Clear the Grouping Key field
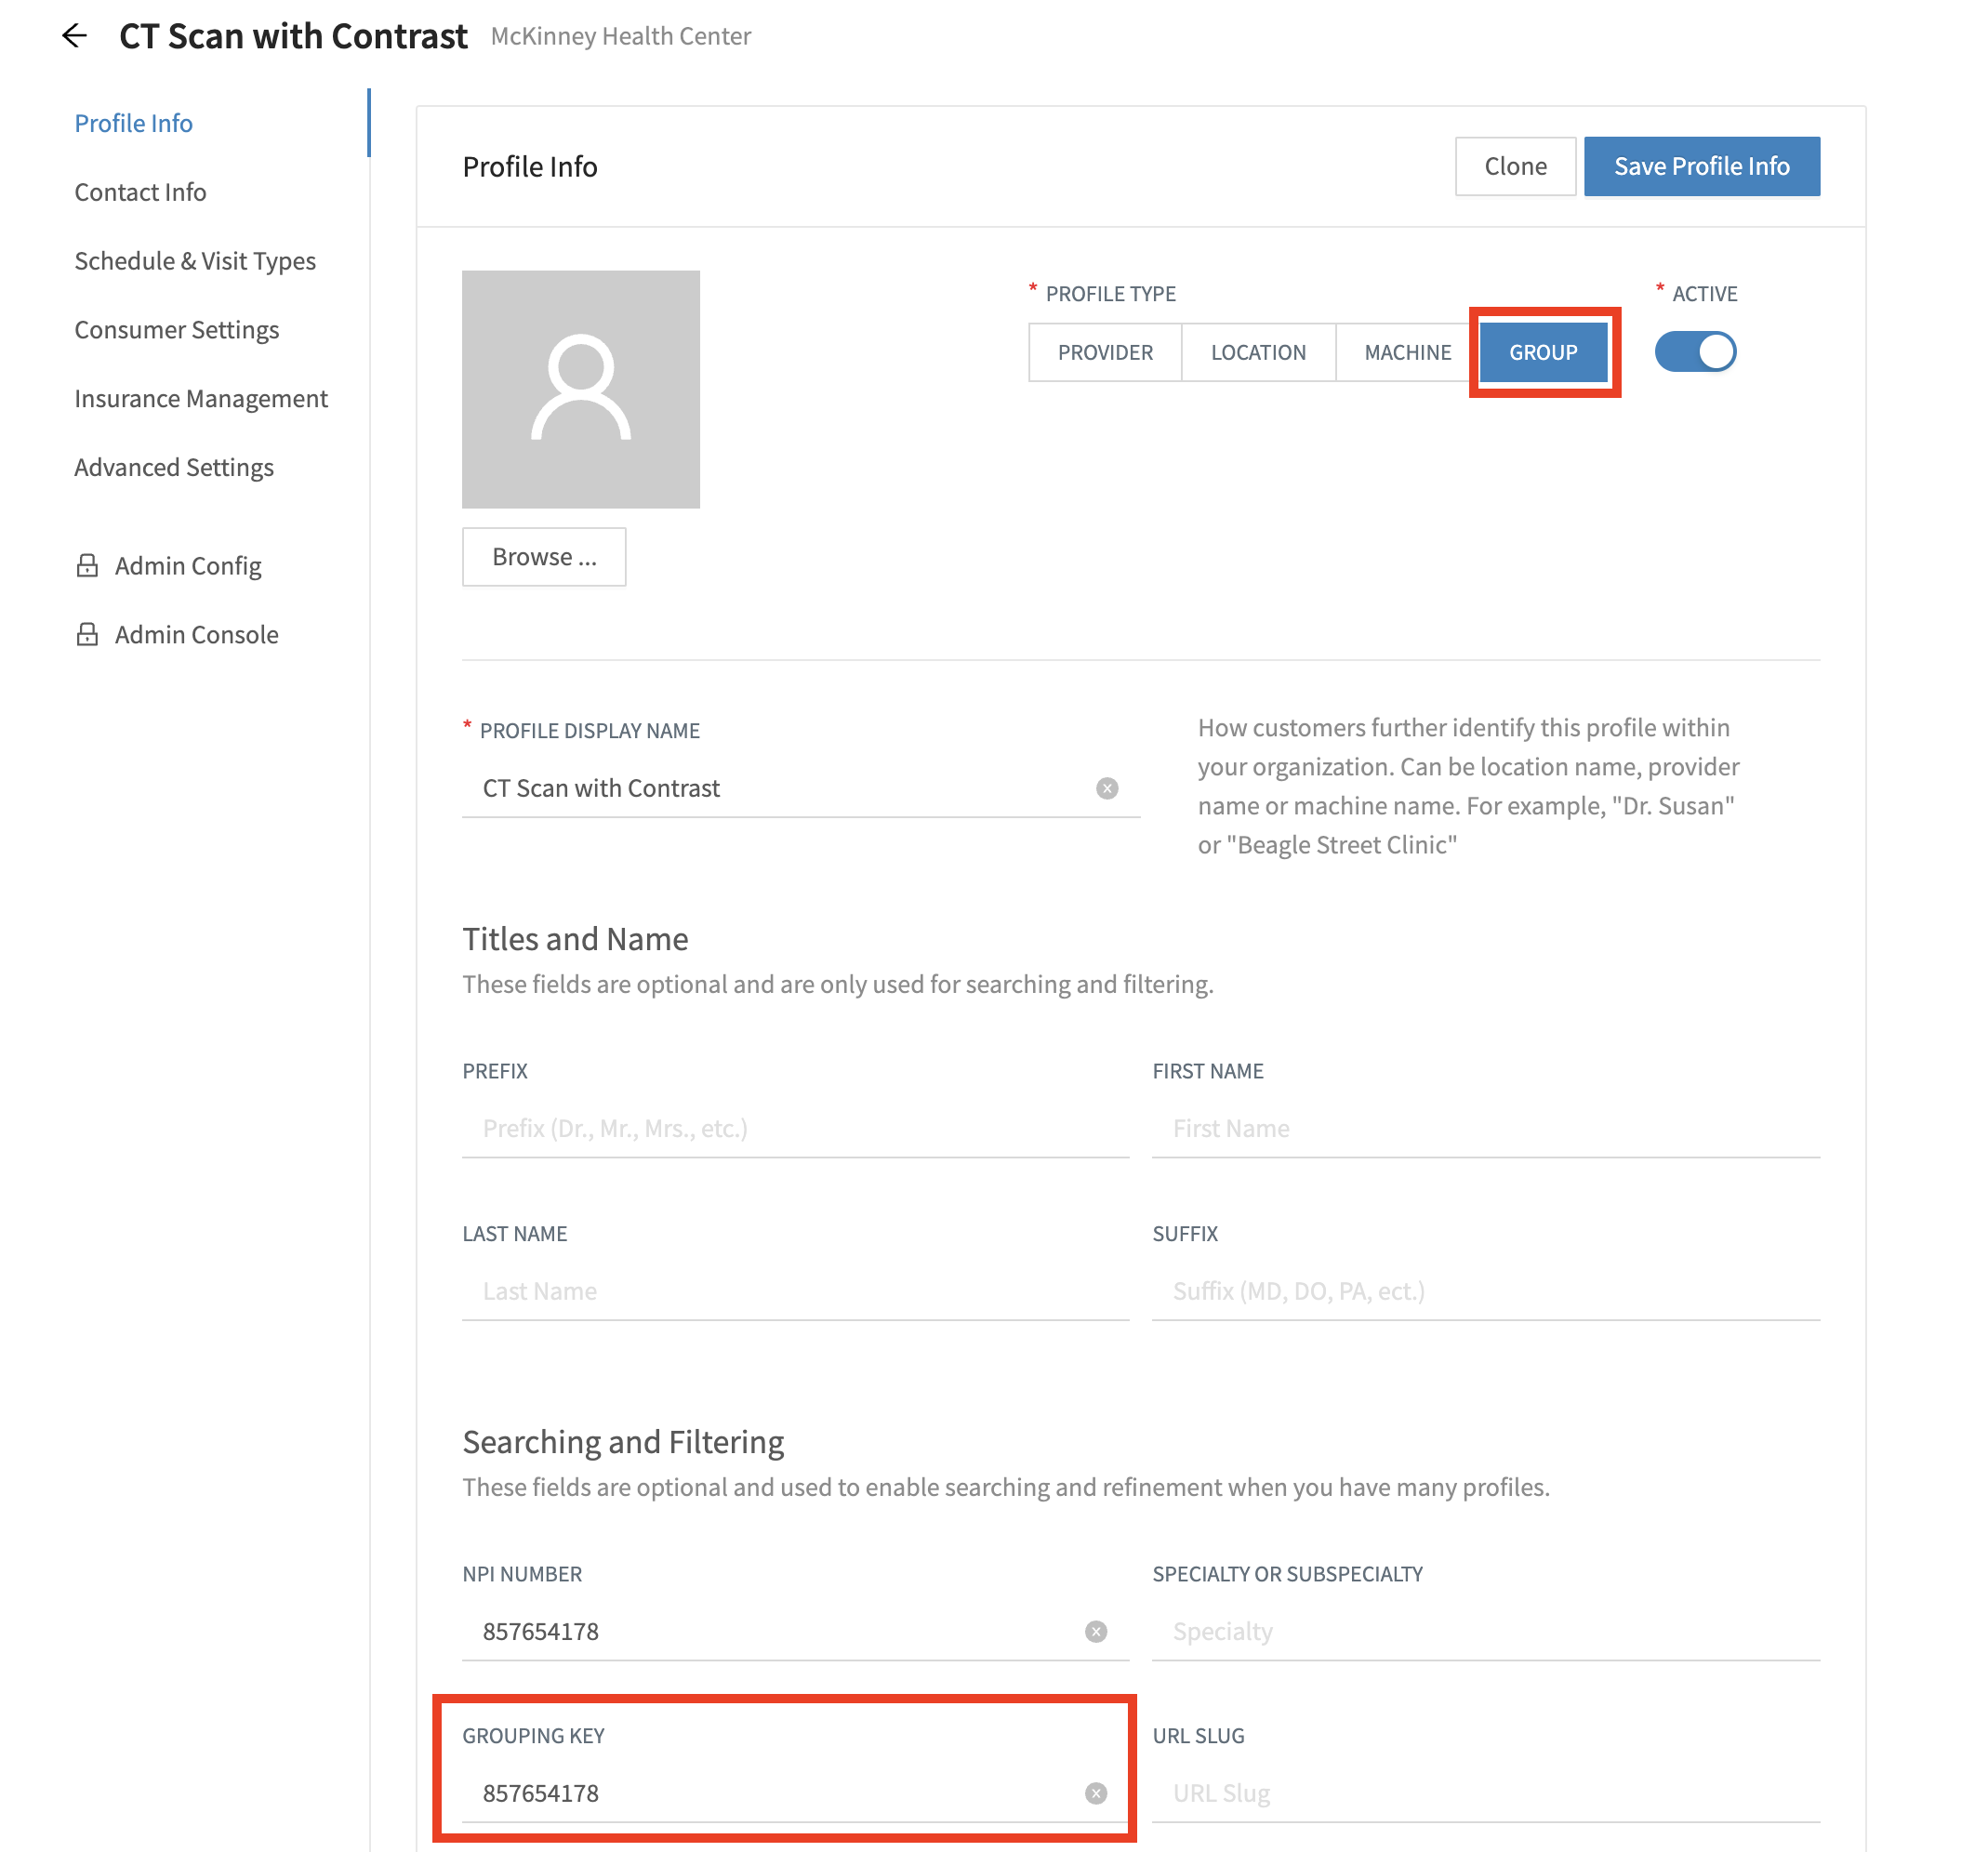The image size is (1988, 1852). point(1095,1794)
